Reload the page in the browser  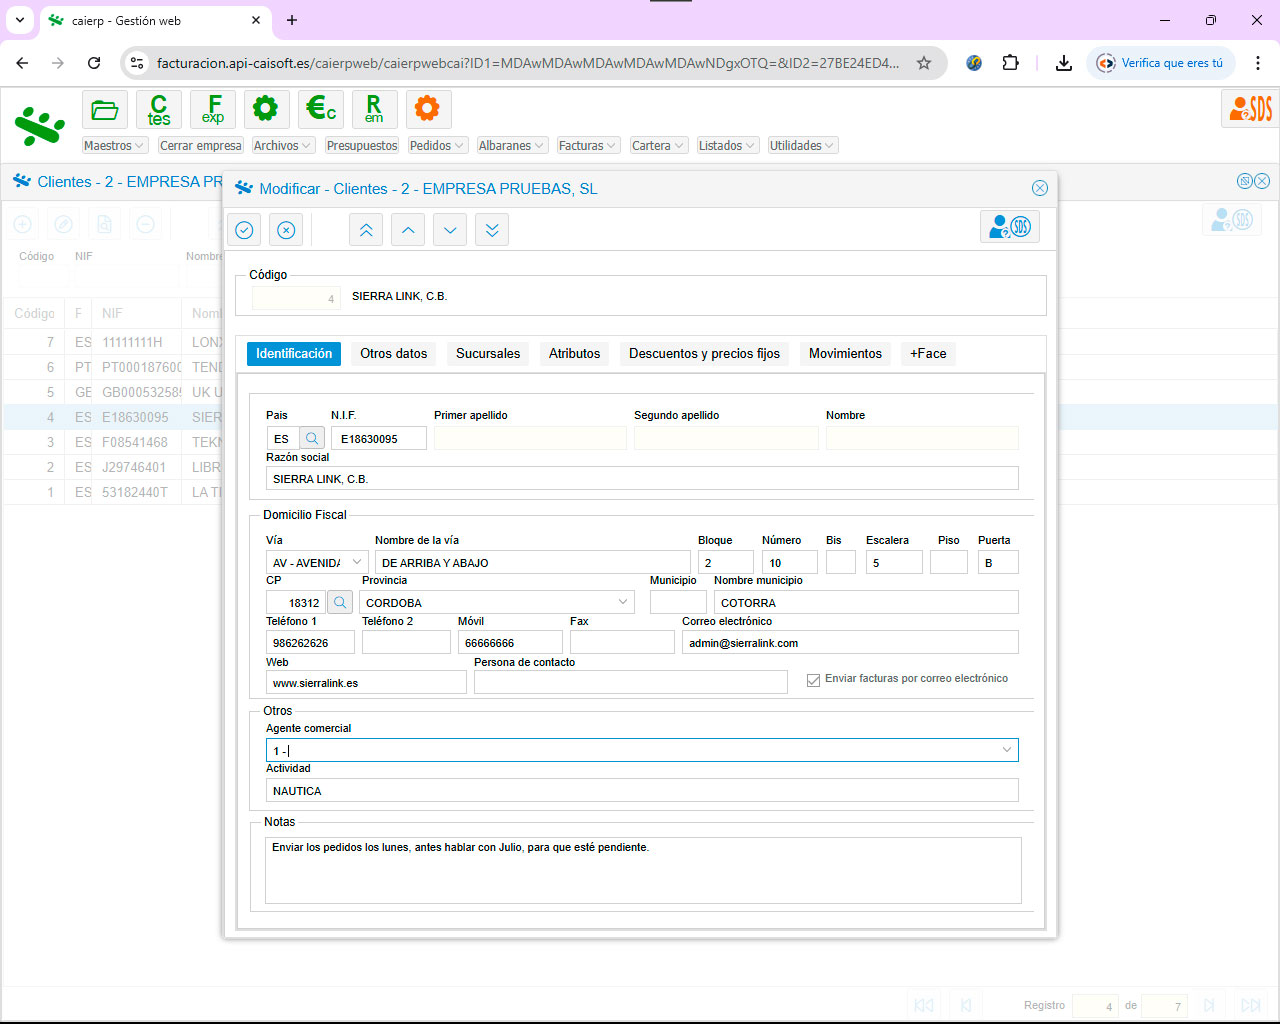(94, 63)
